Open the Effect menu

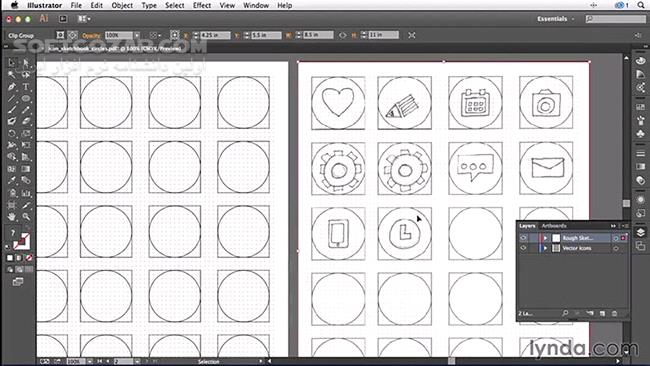point(202,5)
